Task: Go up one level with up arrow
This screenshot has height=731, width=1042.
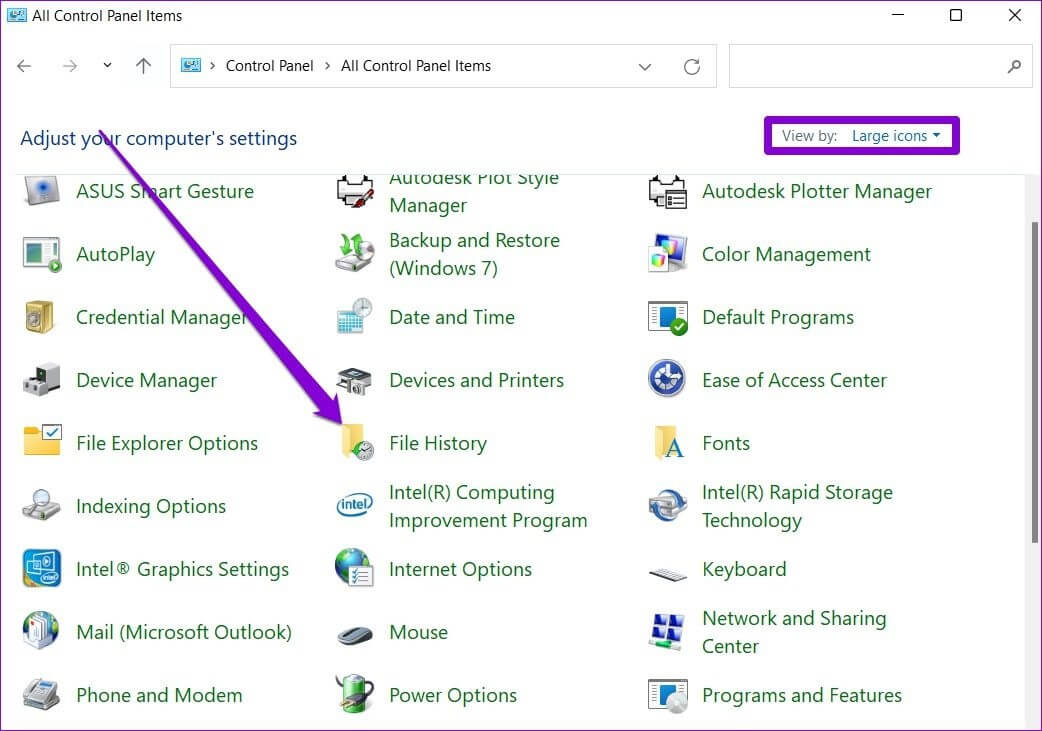Action: (x=144, y=65)
